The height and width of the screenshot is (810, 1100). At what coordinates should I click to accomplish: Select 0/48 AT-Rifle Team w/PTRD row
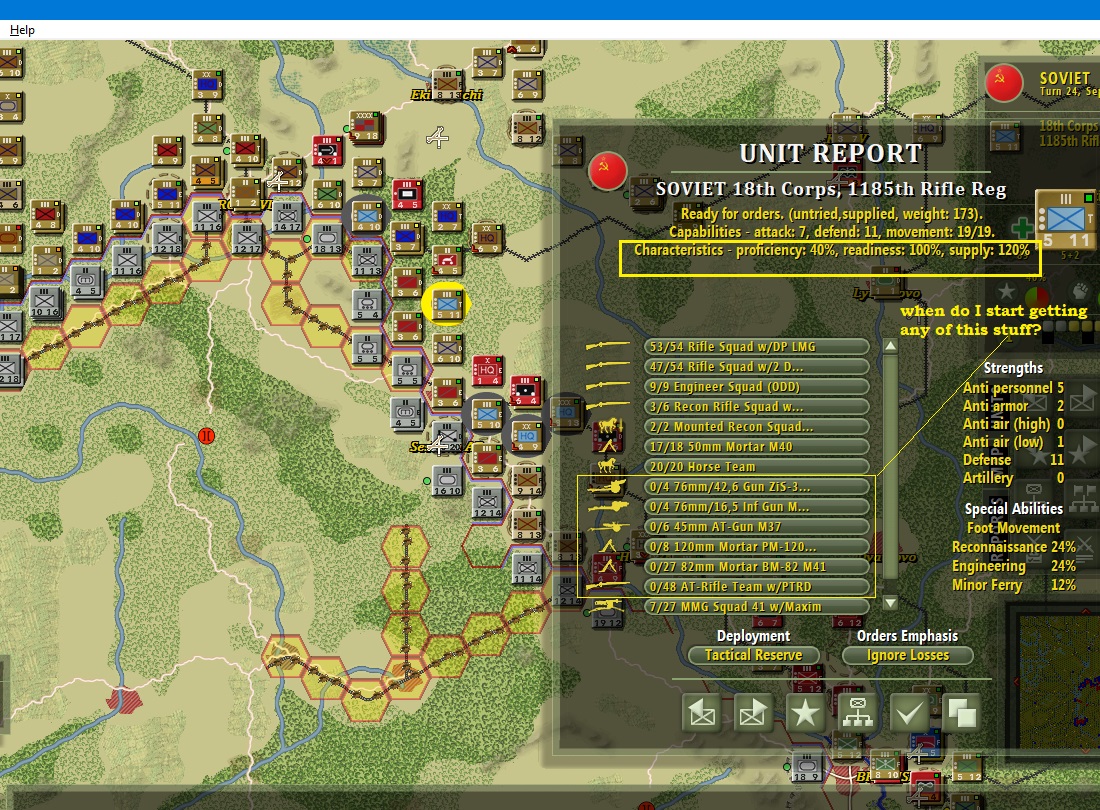tap(757, 586)
